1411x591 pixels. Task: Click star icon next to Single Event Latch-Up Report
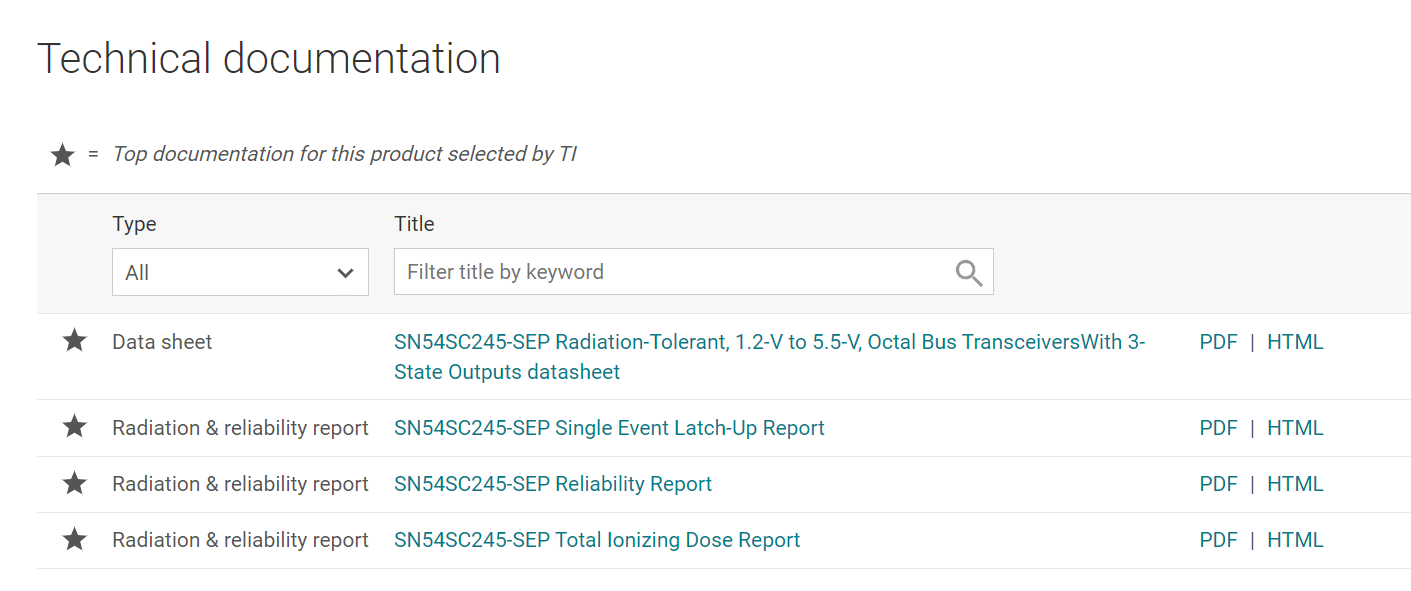(74, 428)
